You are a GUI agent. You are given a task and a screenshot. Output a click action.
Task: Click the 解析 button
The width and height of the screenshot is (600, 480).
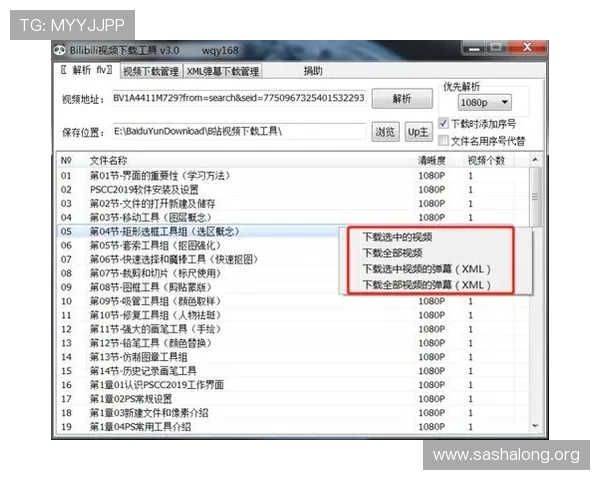[x=402, y=99]
